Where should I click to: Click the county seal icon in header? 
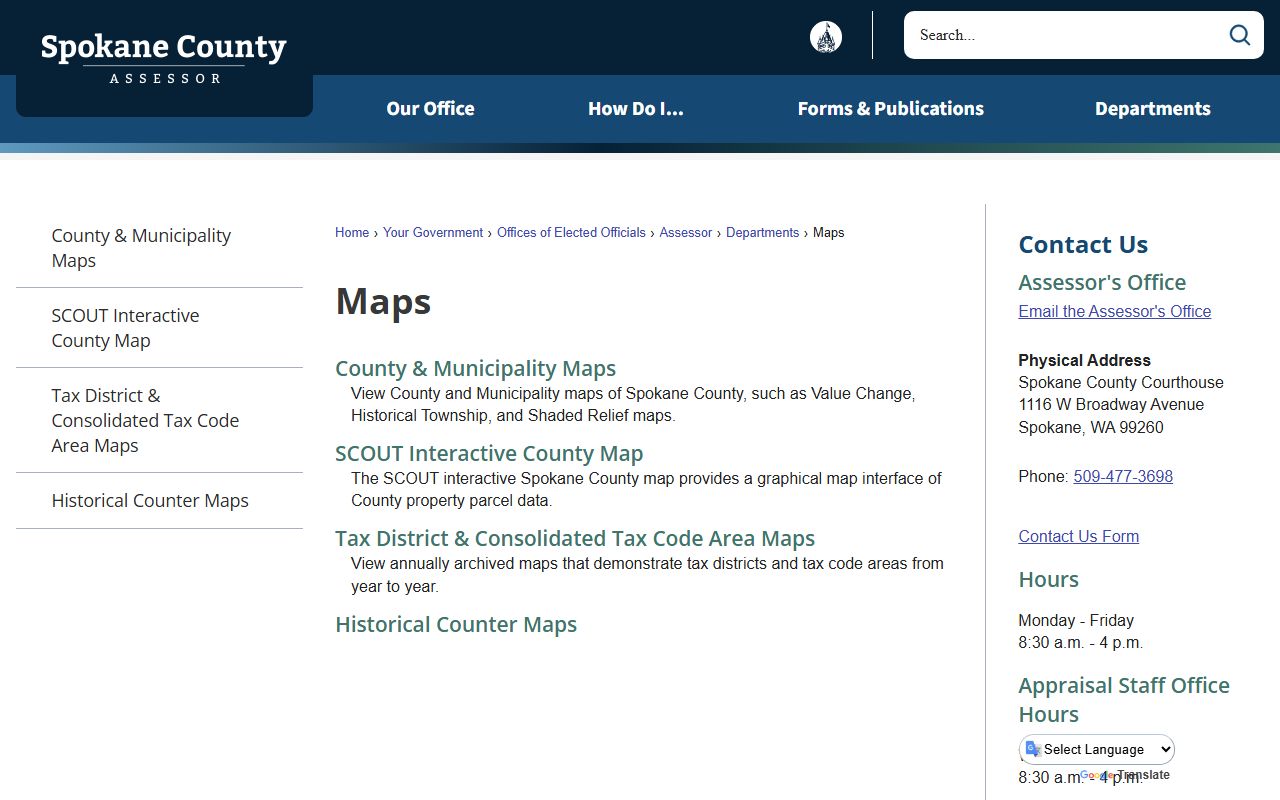tap(826, 37)
